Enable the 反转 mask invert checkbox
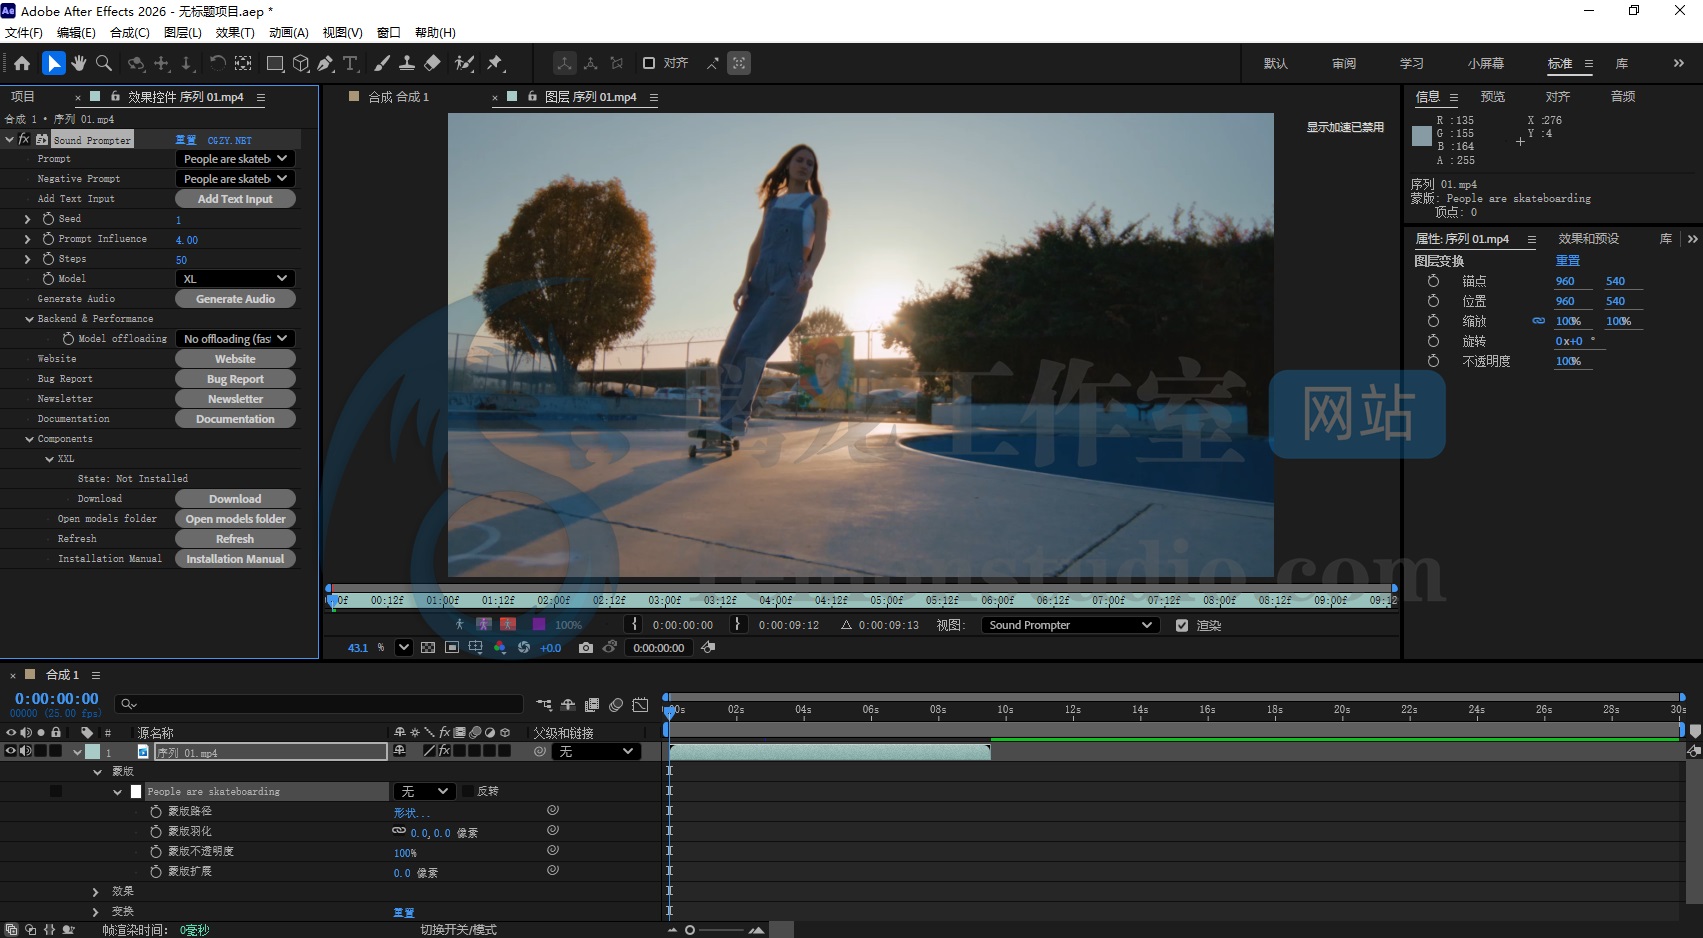Screen dimensions: 1703x938 467,791
